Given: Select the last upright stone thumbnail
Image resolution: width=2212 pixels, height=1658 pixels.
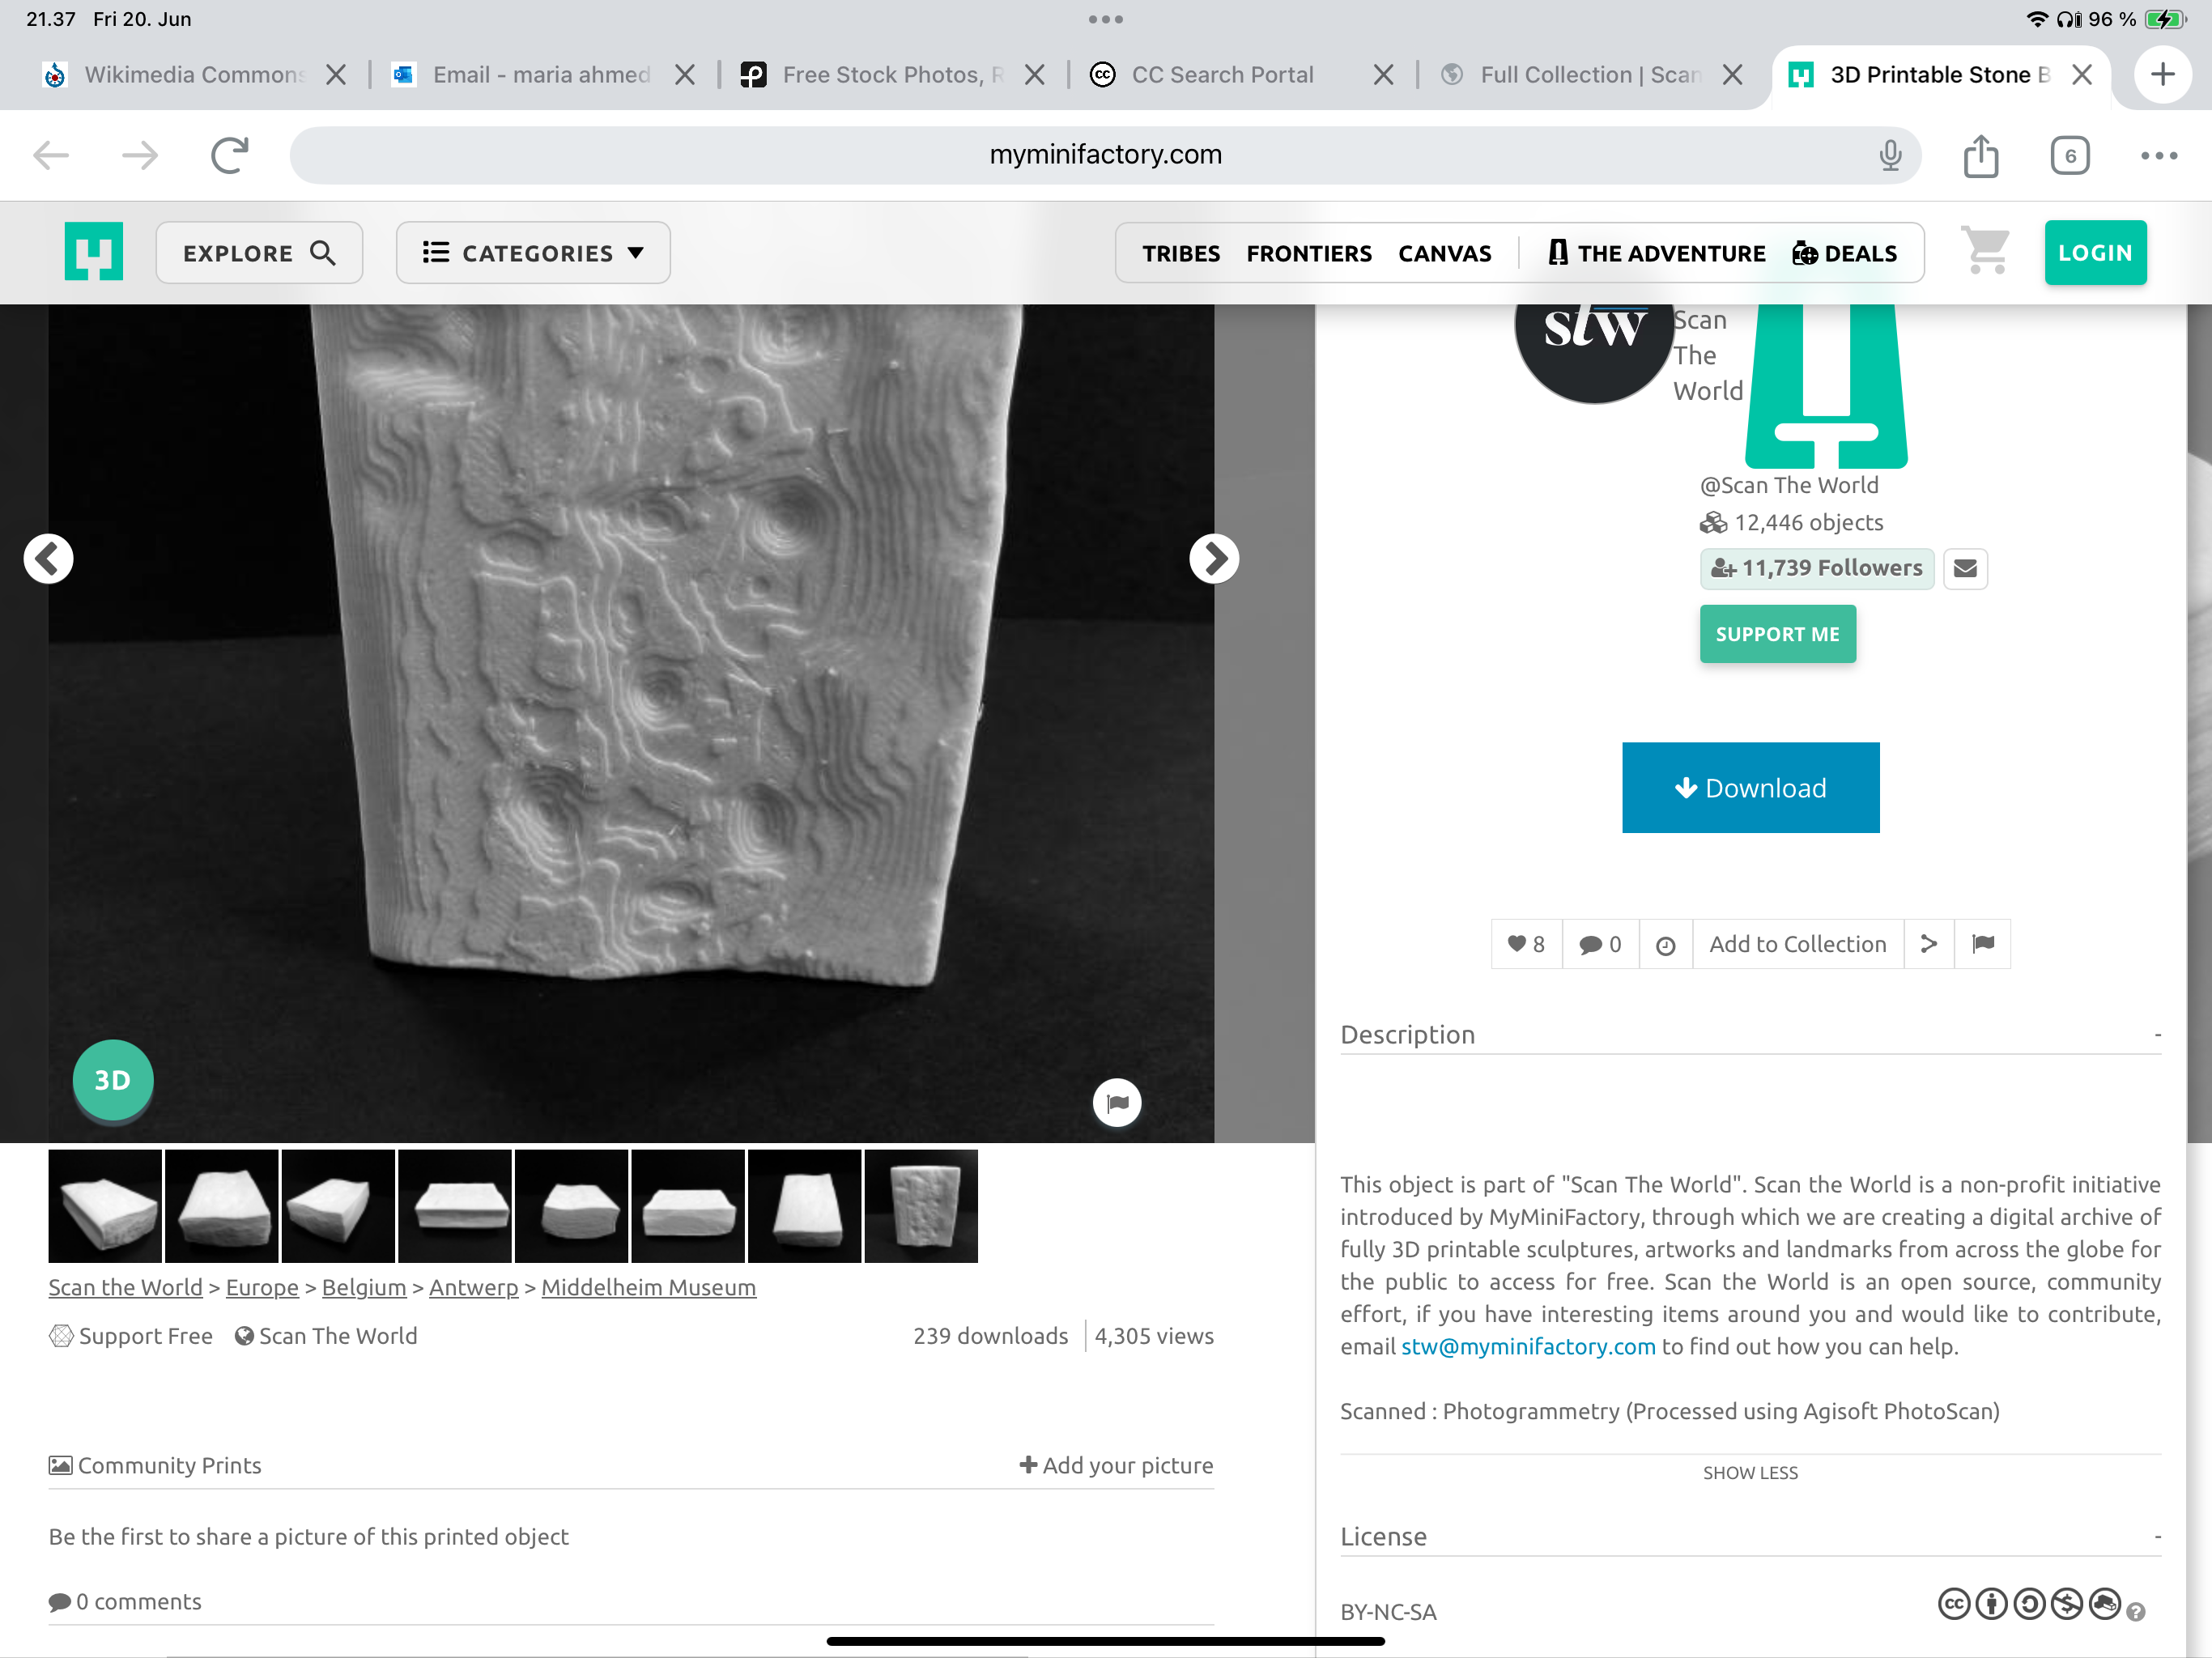Looking at the screenshot, I should pos(920,1206).
